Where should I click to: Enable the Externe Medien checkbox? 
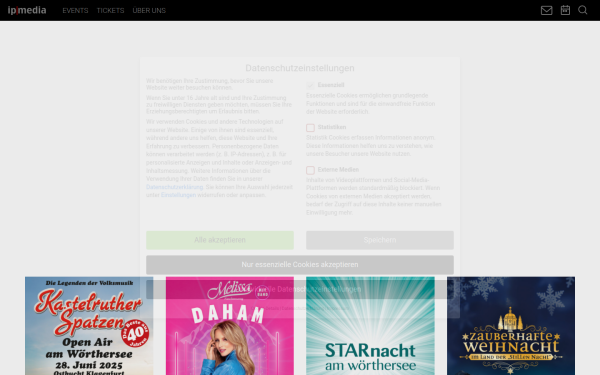point(310,170)
